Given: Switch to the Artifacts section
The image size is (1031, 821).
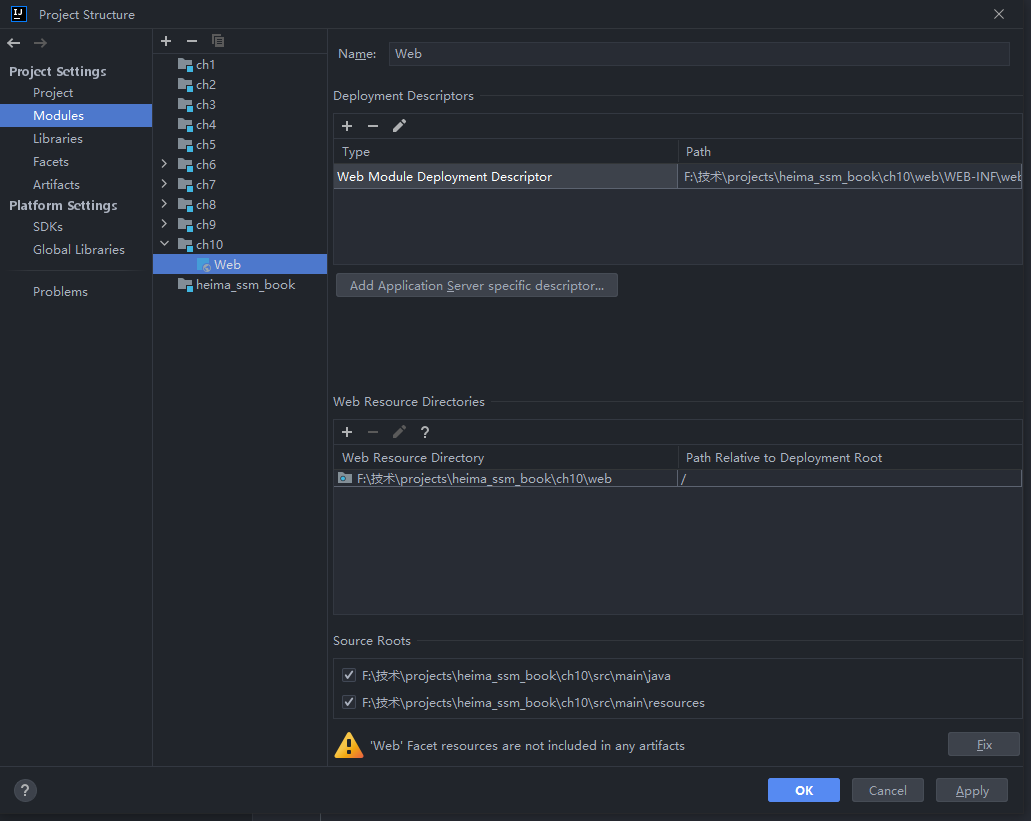Looking at the screenshot, I should (56, 185).
